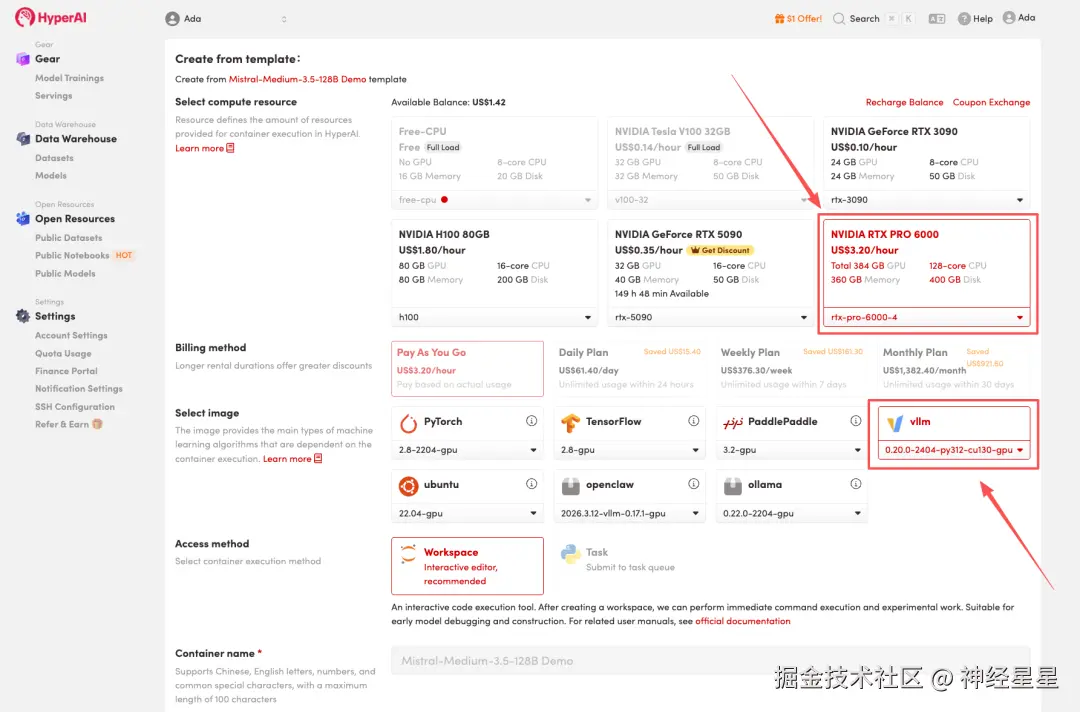Select the Daily Plan billing option

630,369
